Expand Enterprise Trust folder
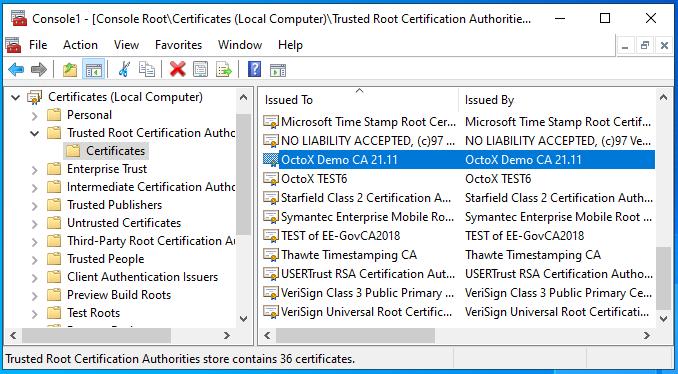Viewport: 678px width, 374px height. (x=35, y=169)
